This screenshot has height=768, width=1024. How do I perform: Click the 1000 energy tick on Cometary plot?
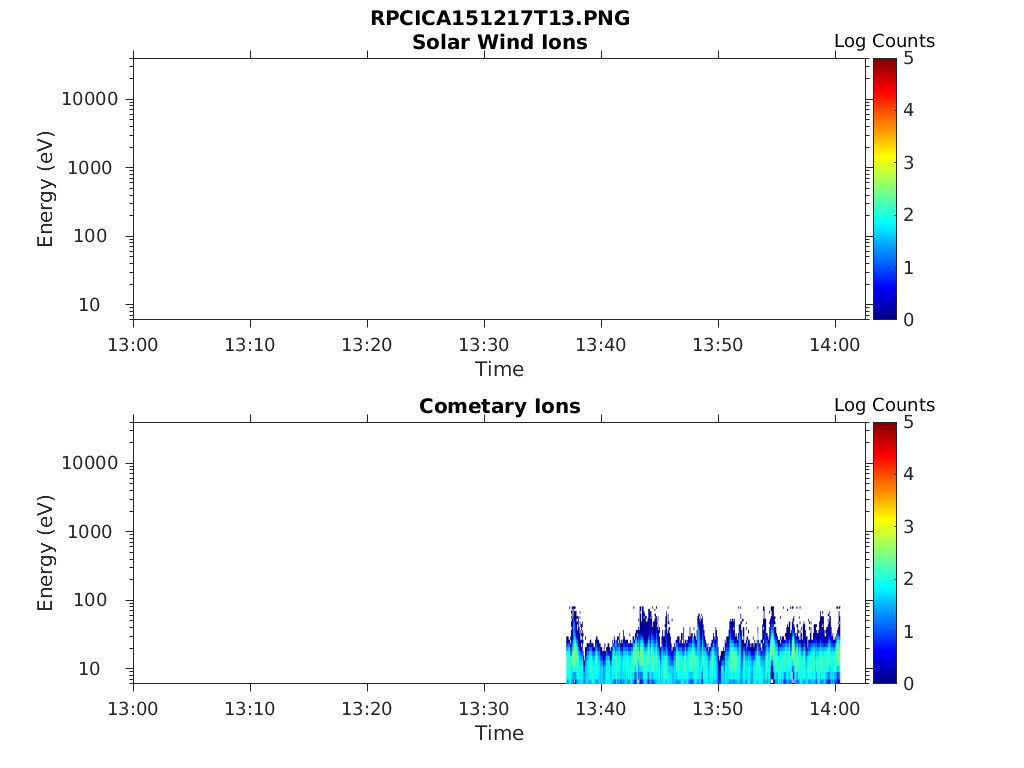[90, 532]
